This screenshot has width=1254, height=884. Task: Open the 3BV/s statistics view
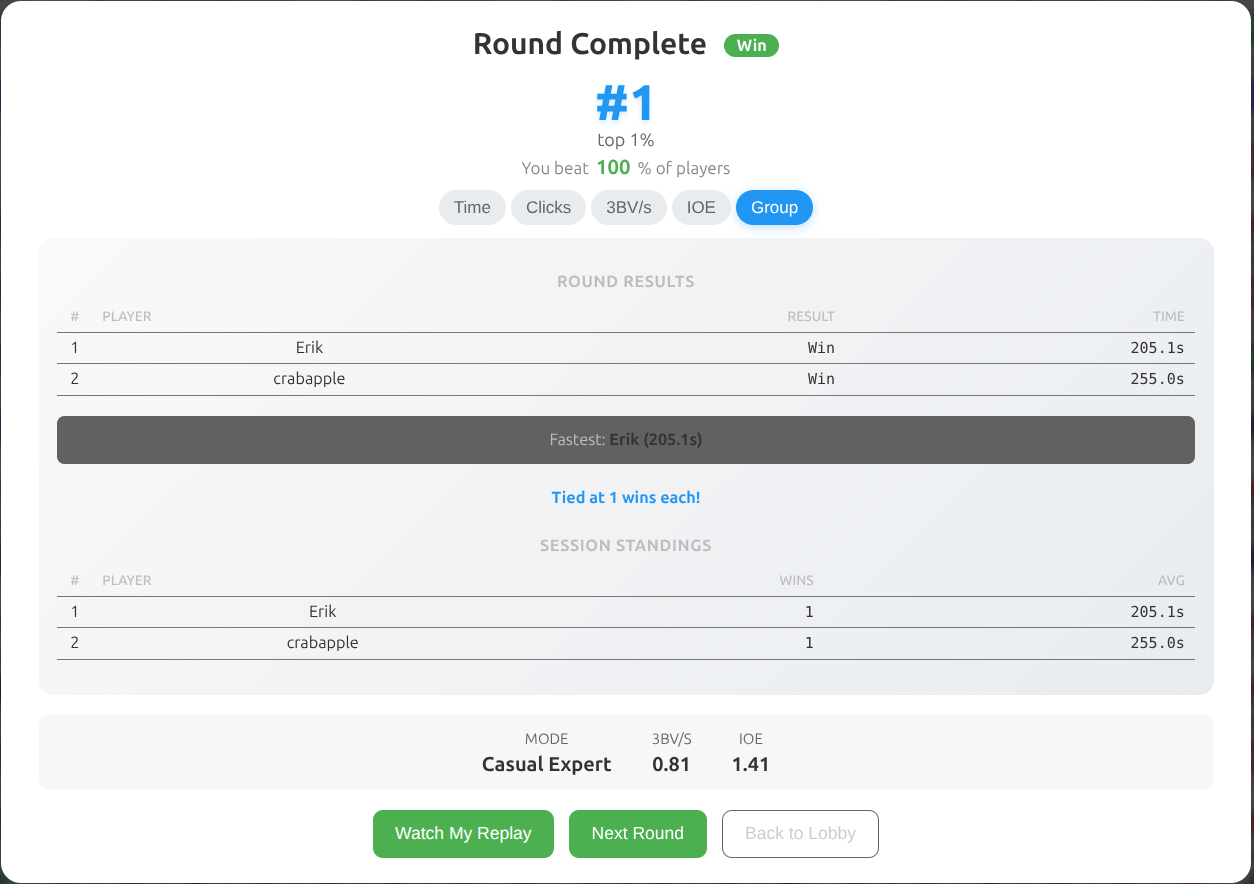(x=628, y=207)
